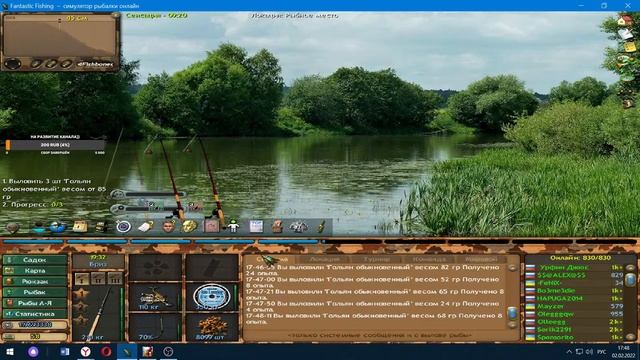The image size is (640, 360).
Task: Click the treasure chest toolbar icon
Action: click(x=101, y=227)
